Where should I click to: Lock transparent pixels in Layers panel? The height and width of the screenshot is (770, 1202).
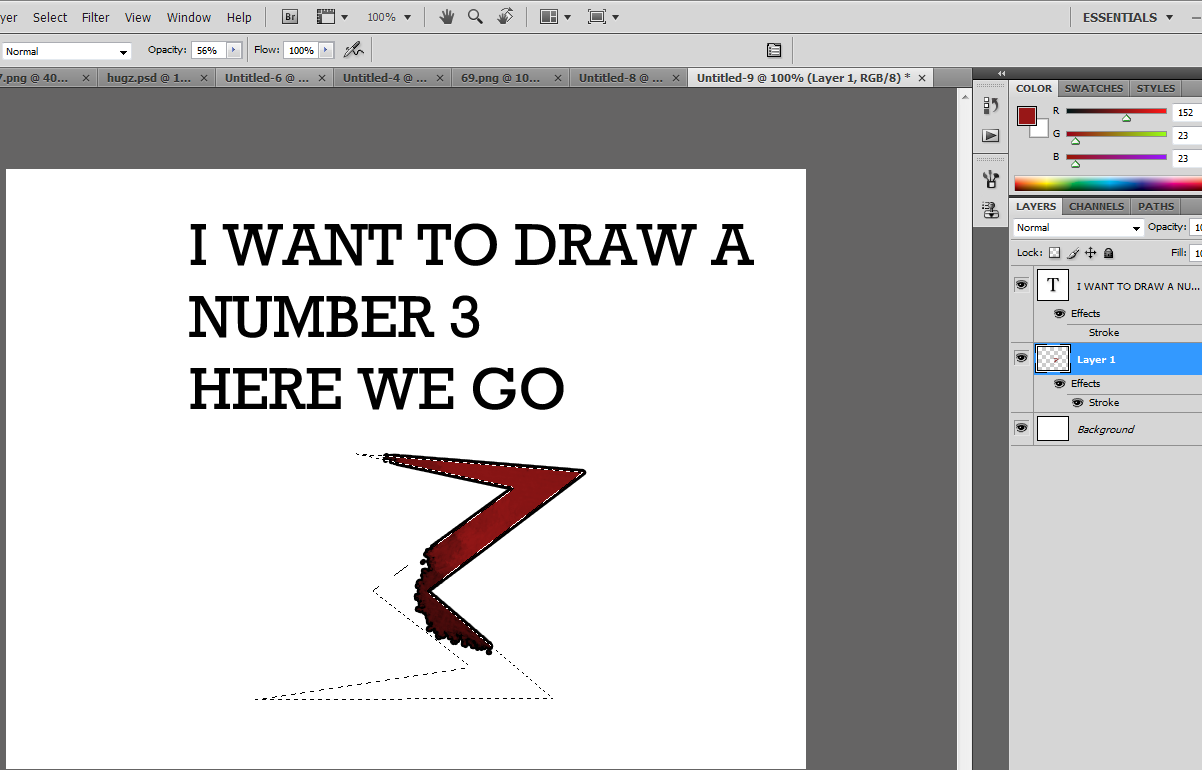[1054, 253]
